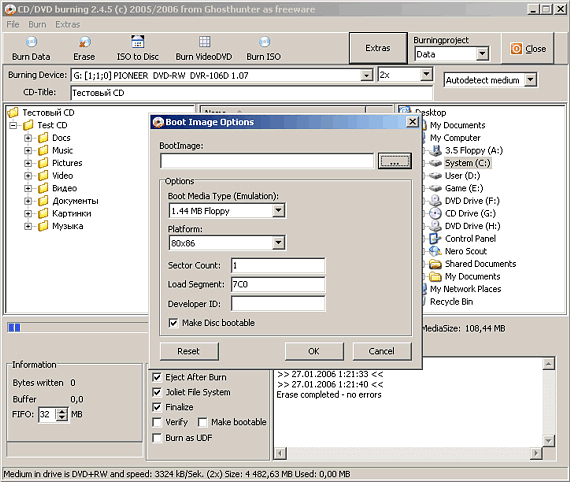This screenshot has height=482, width=570.
Task: Click the 3.5 Floppy (A:) drive icon
Action: (x=435, y=150)
